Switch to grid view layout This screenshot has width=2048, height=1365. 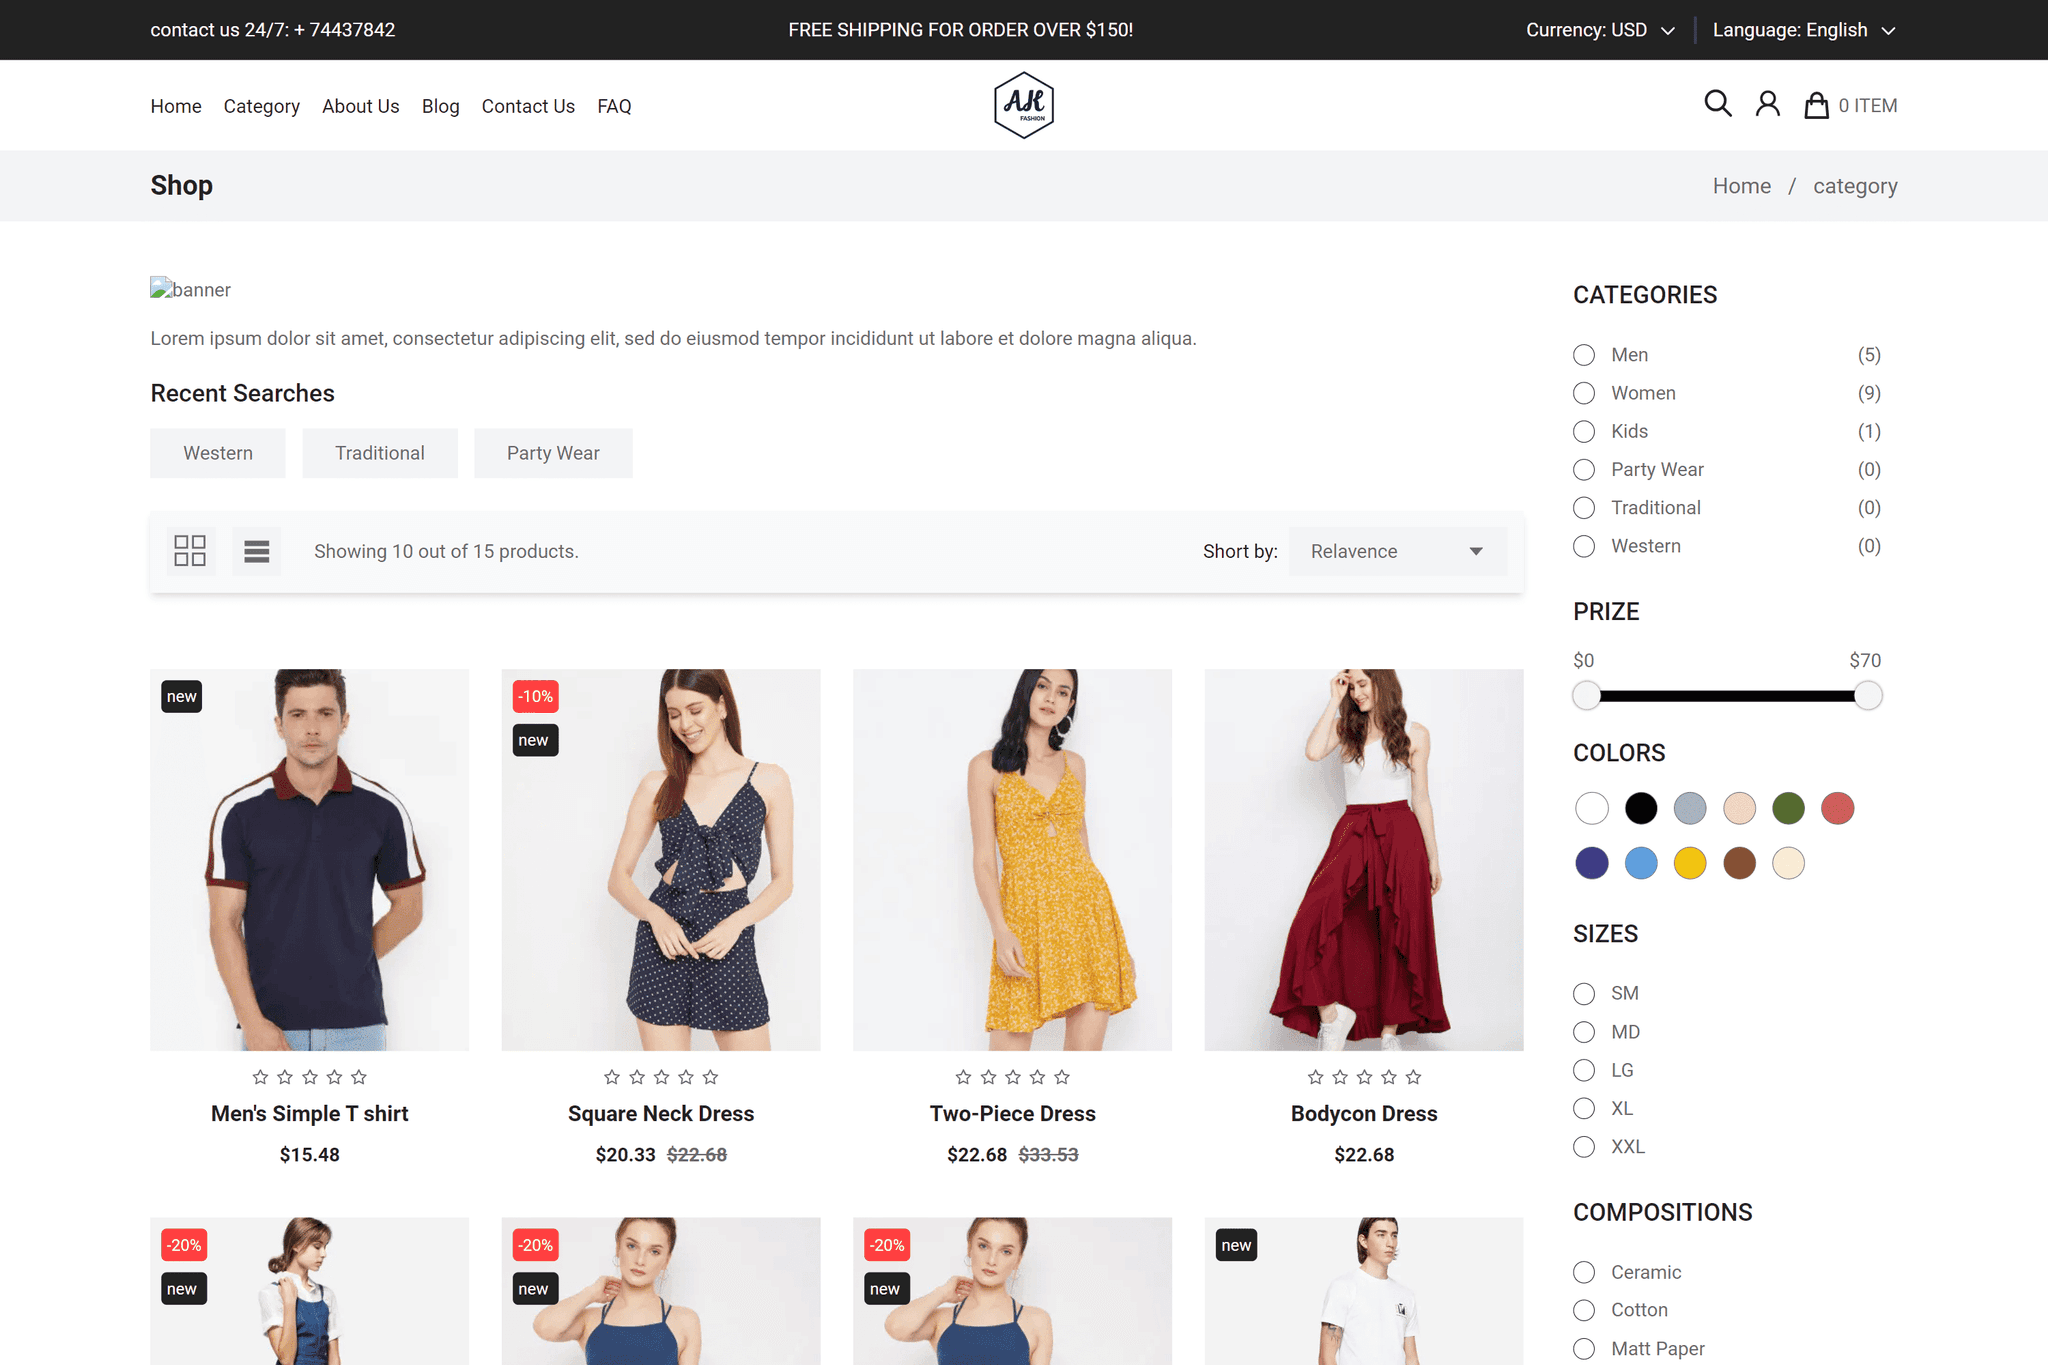190,551
